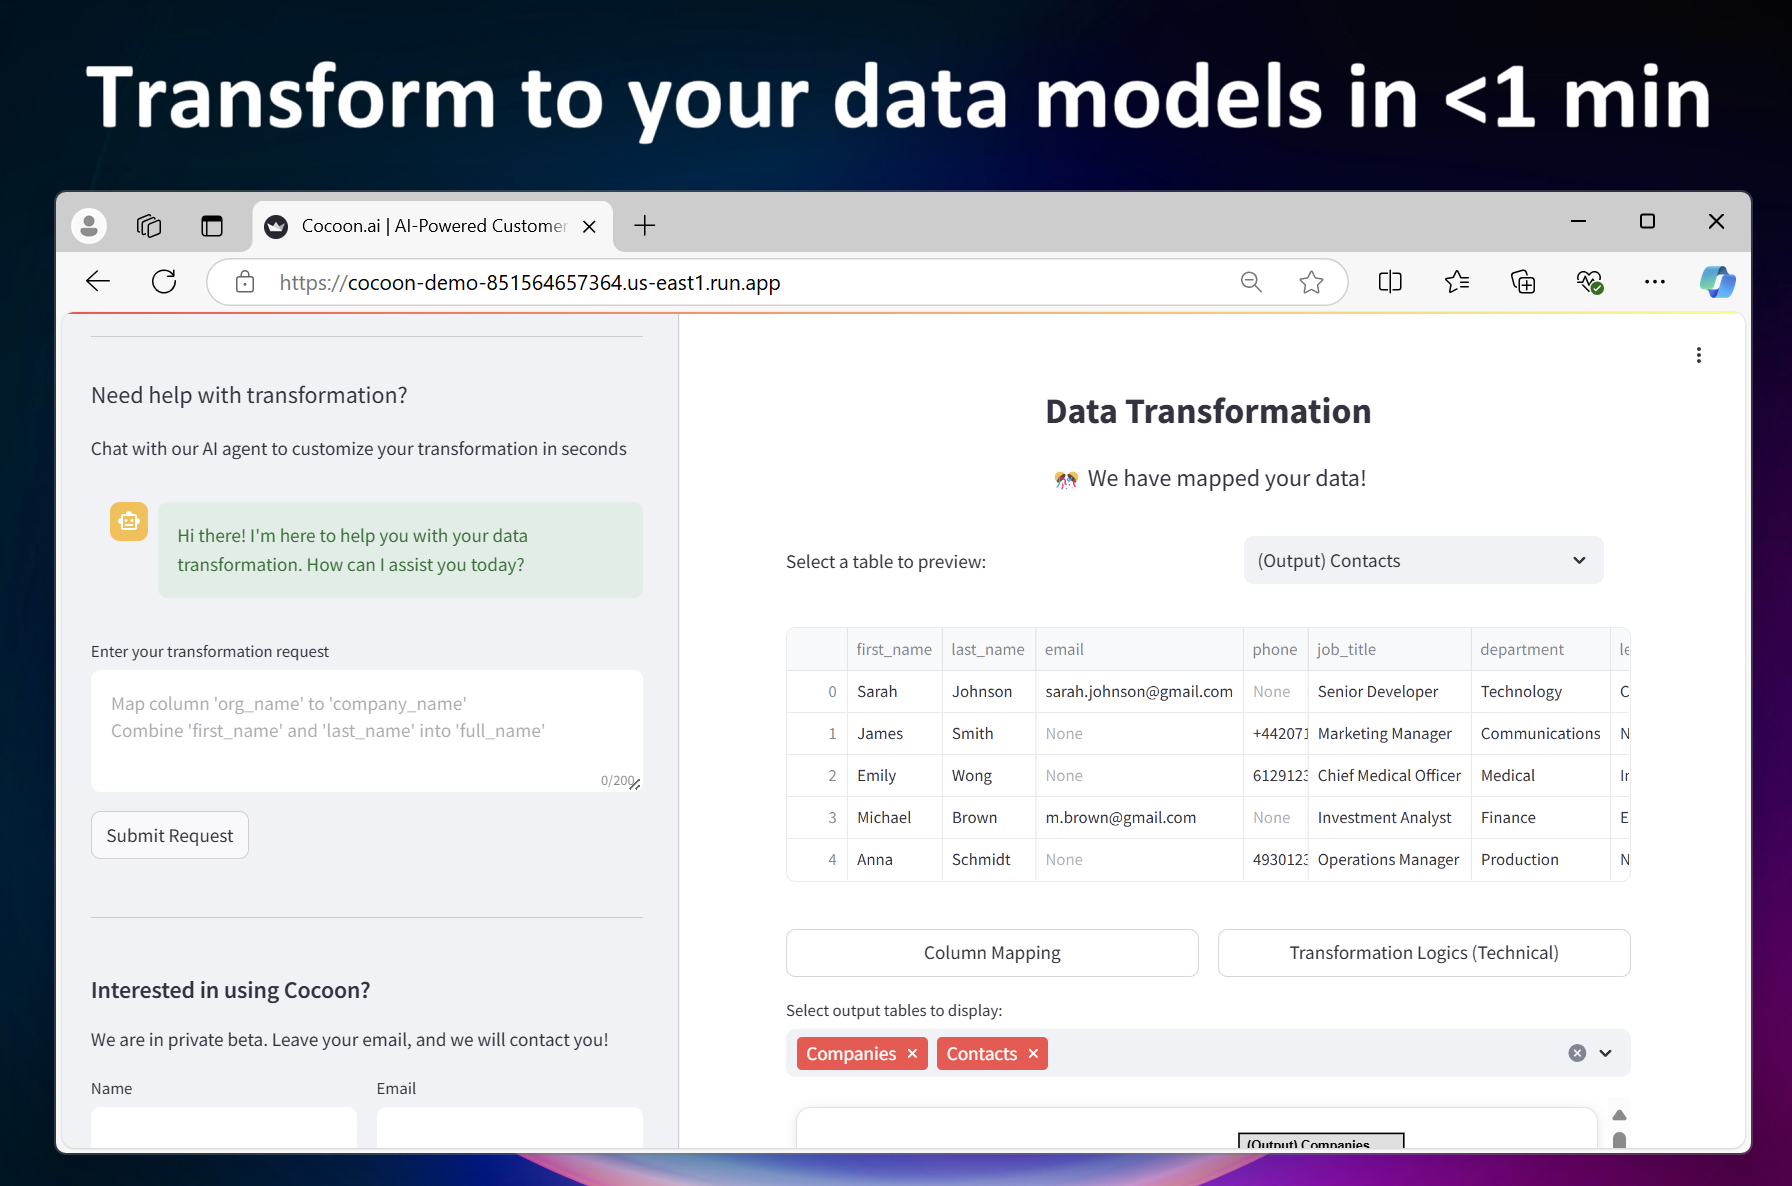Clear all selected output tables
1792x1186 pixels.
(x=1577, y=1053)
